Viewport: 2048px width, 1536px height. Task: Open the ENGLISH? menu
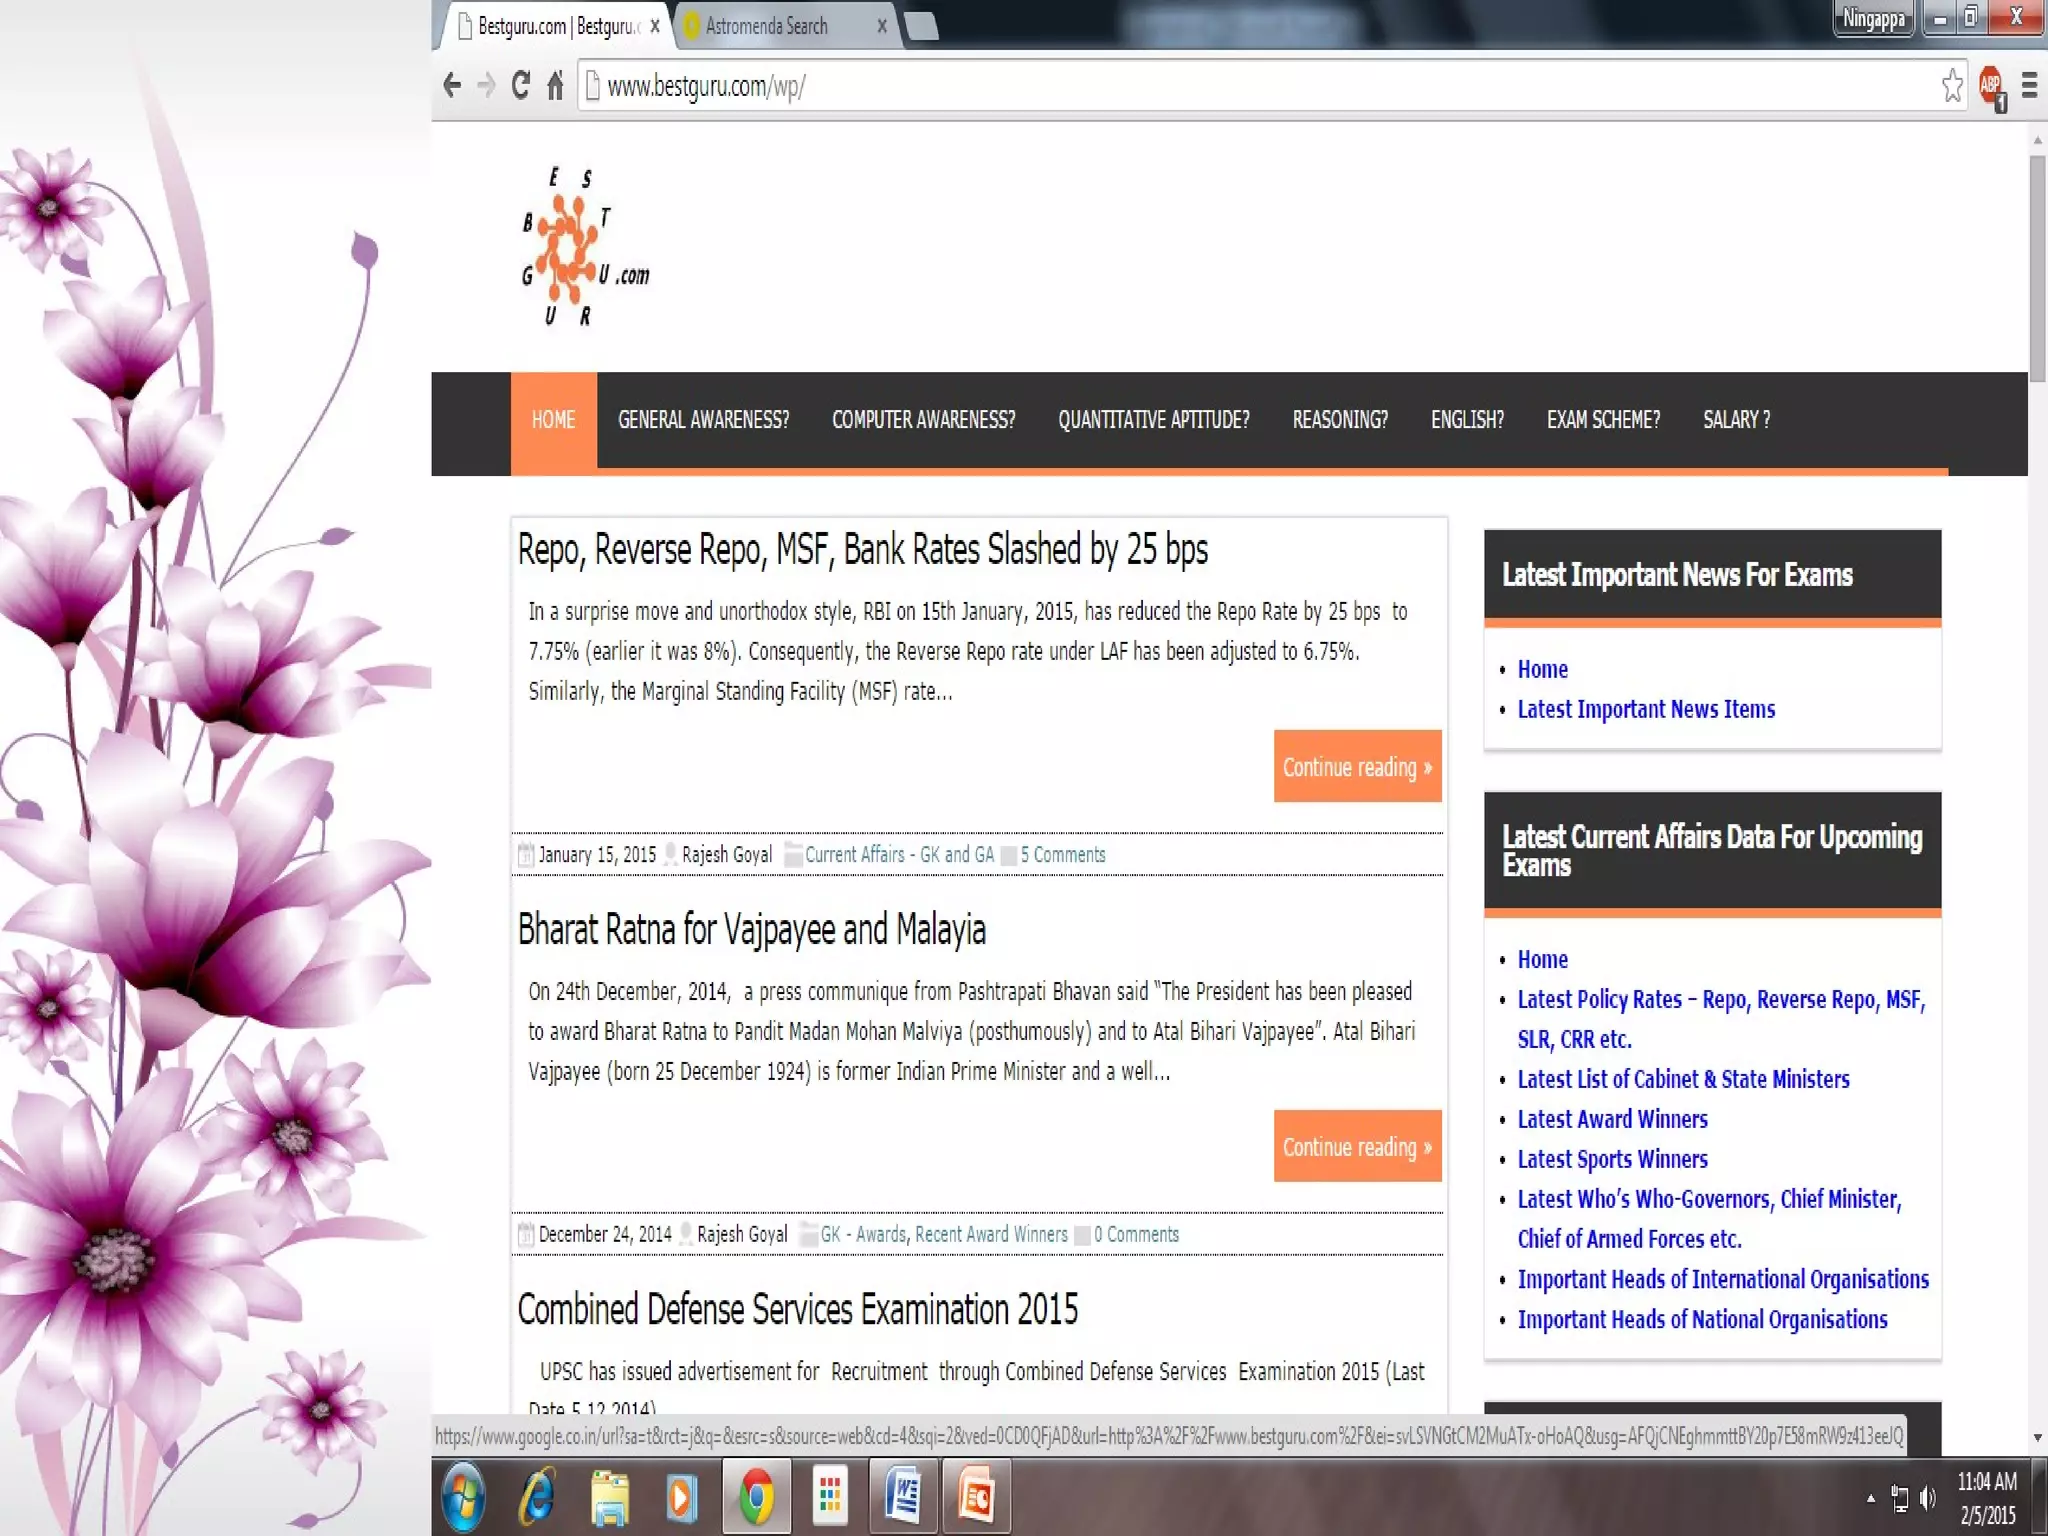tap(1467, 420)
